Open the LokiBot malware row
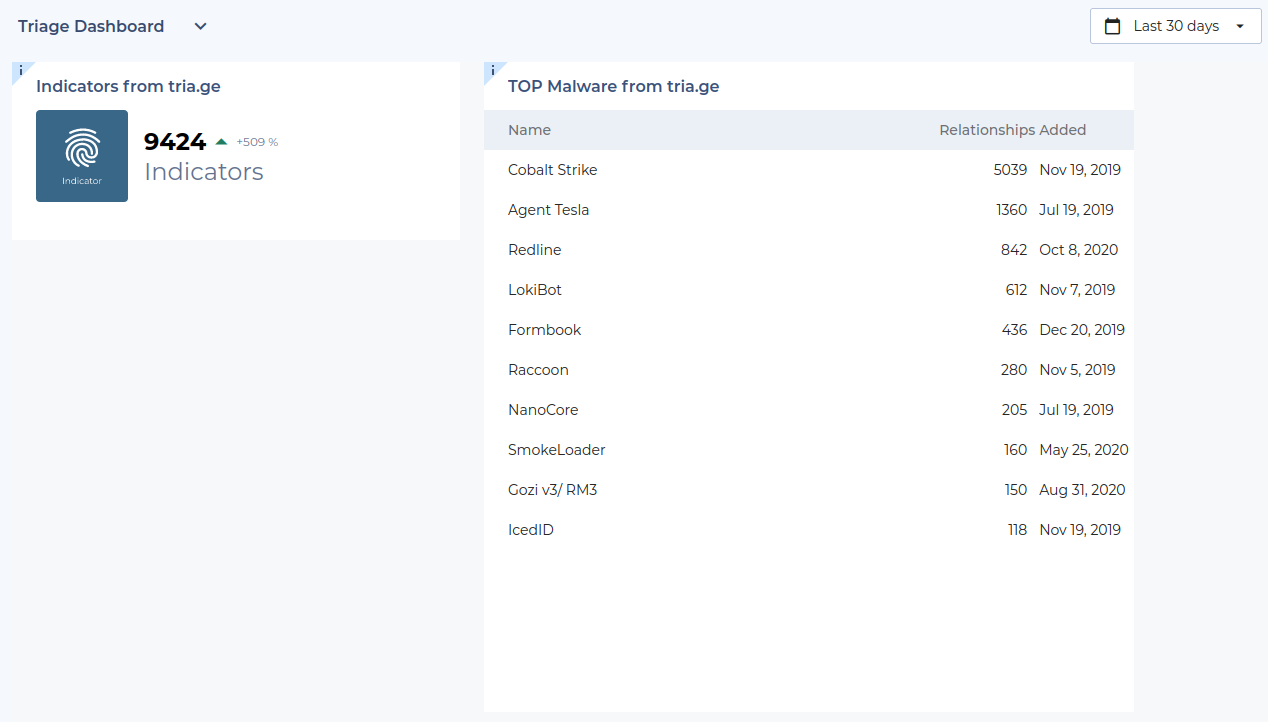Viewport: 1268px width, 722px height. [809, 290]
